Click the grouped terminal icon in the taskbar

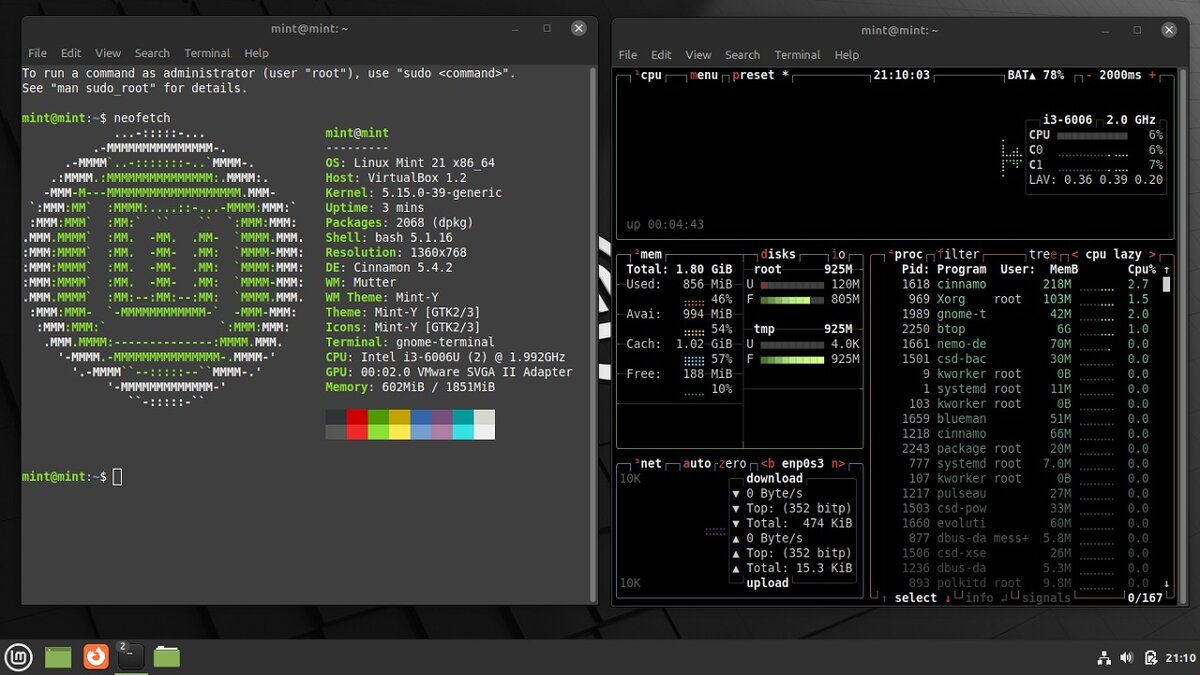(x=131, y=657)
